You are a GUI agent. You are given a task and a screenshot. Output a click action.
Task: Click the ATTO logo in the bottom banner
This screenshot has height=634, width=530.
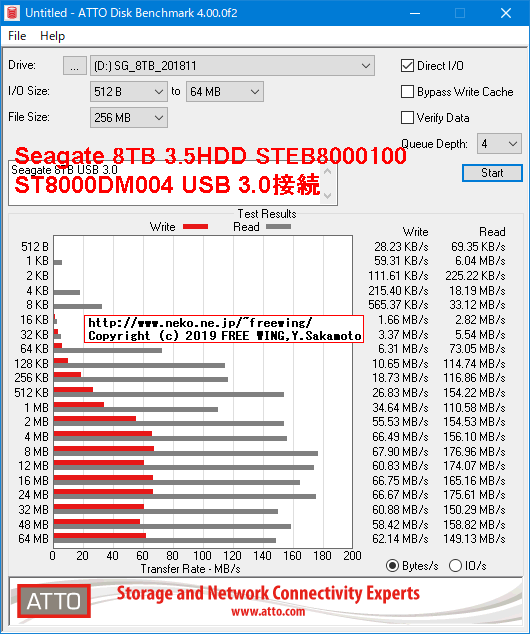coord(54,601)
